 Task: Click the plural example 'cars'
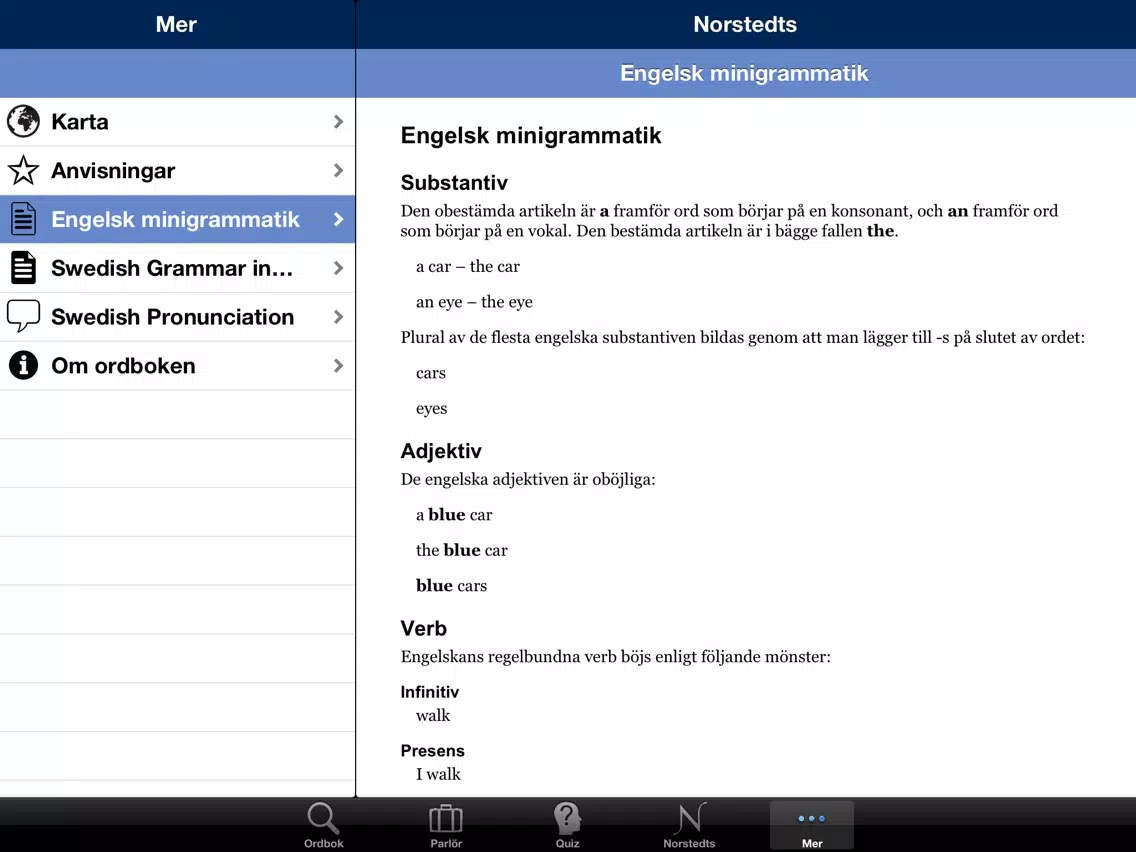(x=430, y=373)
